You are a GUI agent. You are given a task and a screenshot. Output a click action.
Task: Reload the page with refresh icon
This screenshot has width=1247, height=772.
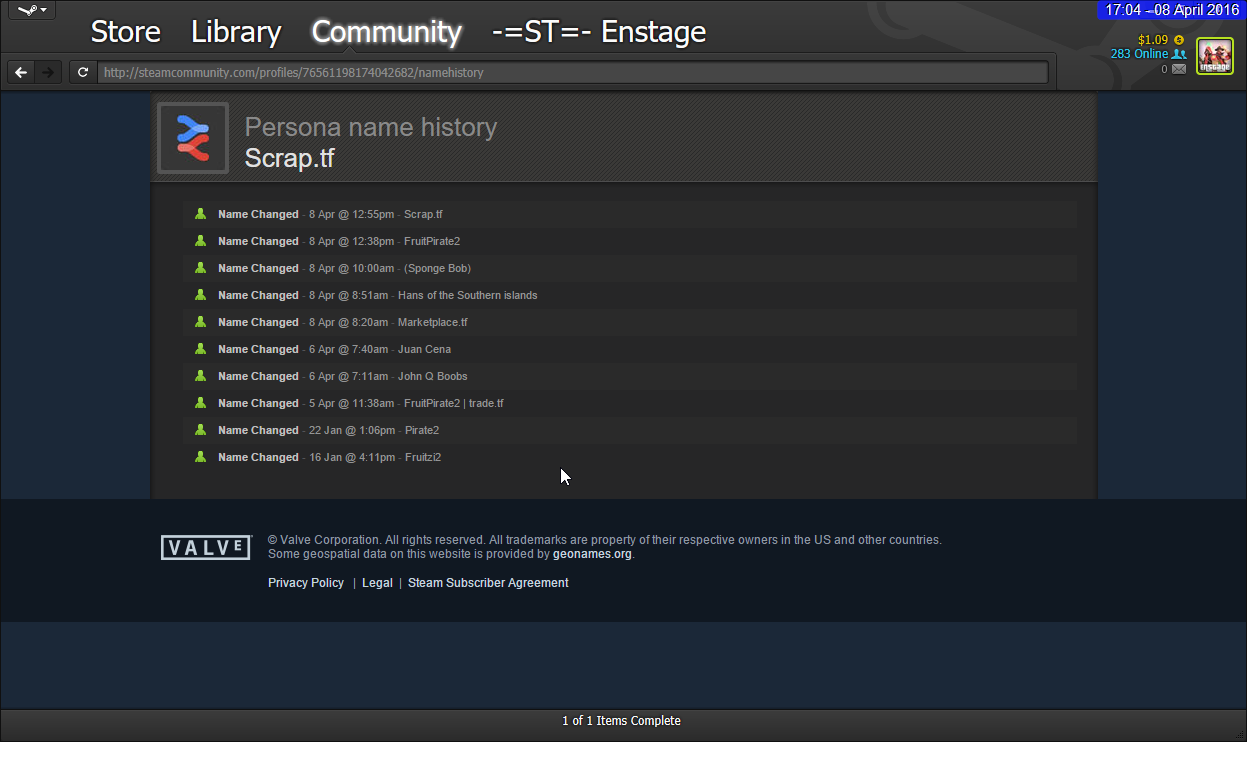(83, 72)
